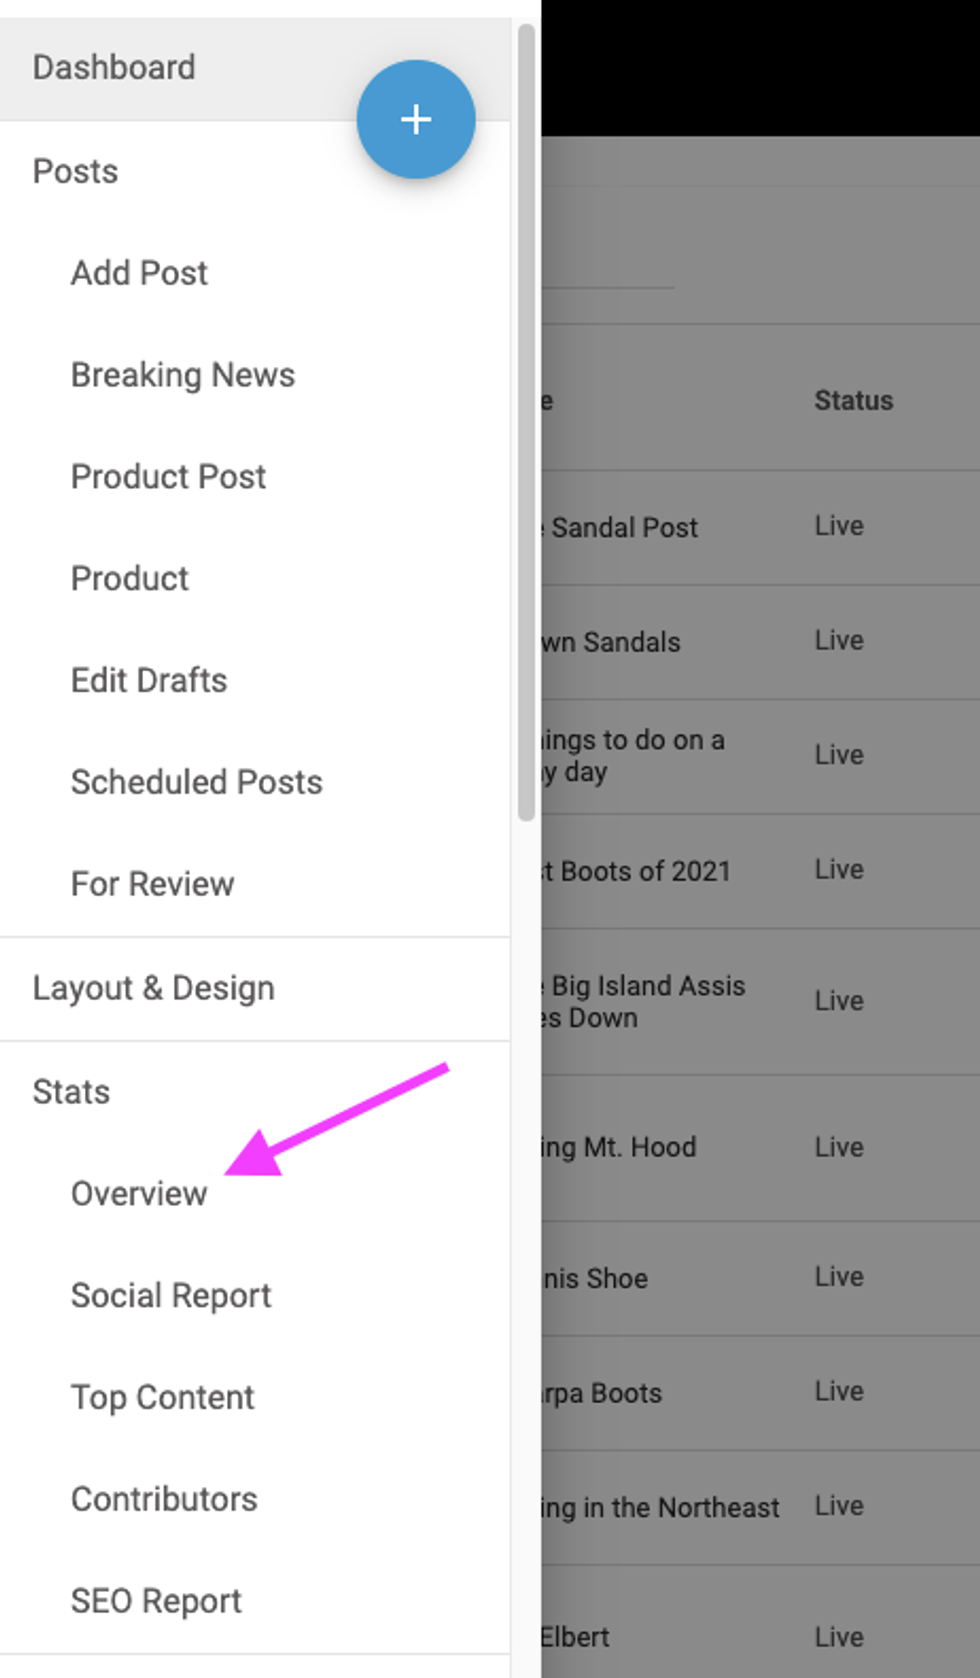Open the SEO Report
Screen dimensions: 980x1678
(156, 1601)
